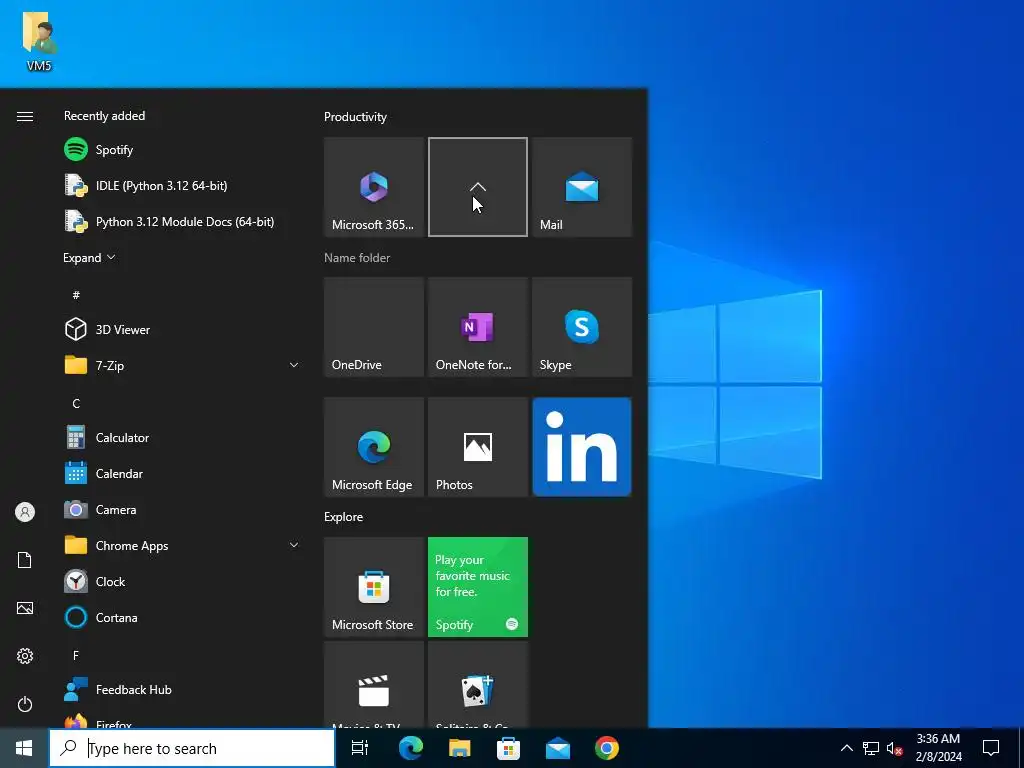Click the Power button in Start

(x=25, y=704)
